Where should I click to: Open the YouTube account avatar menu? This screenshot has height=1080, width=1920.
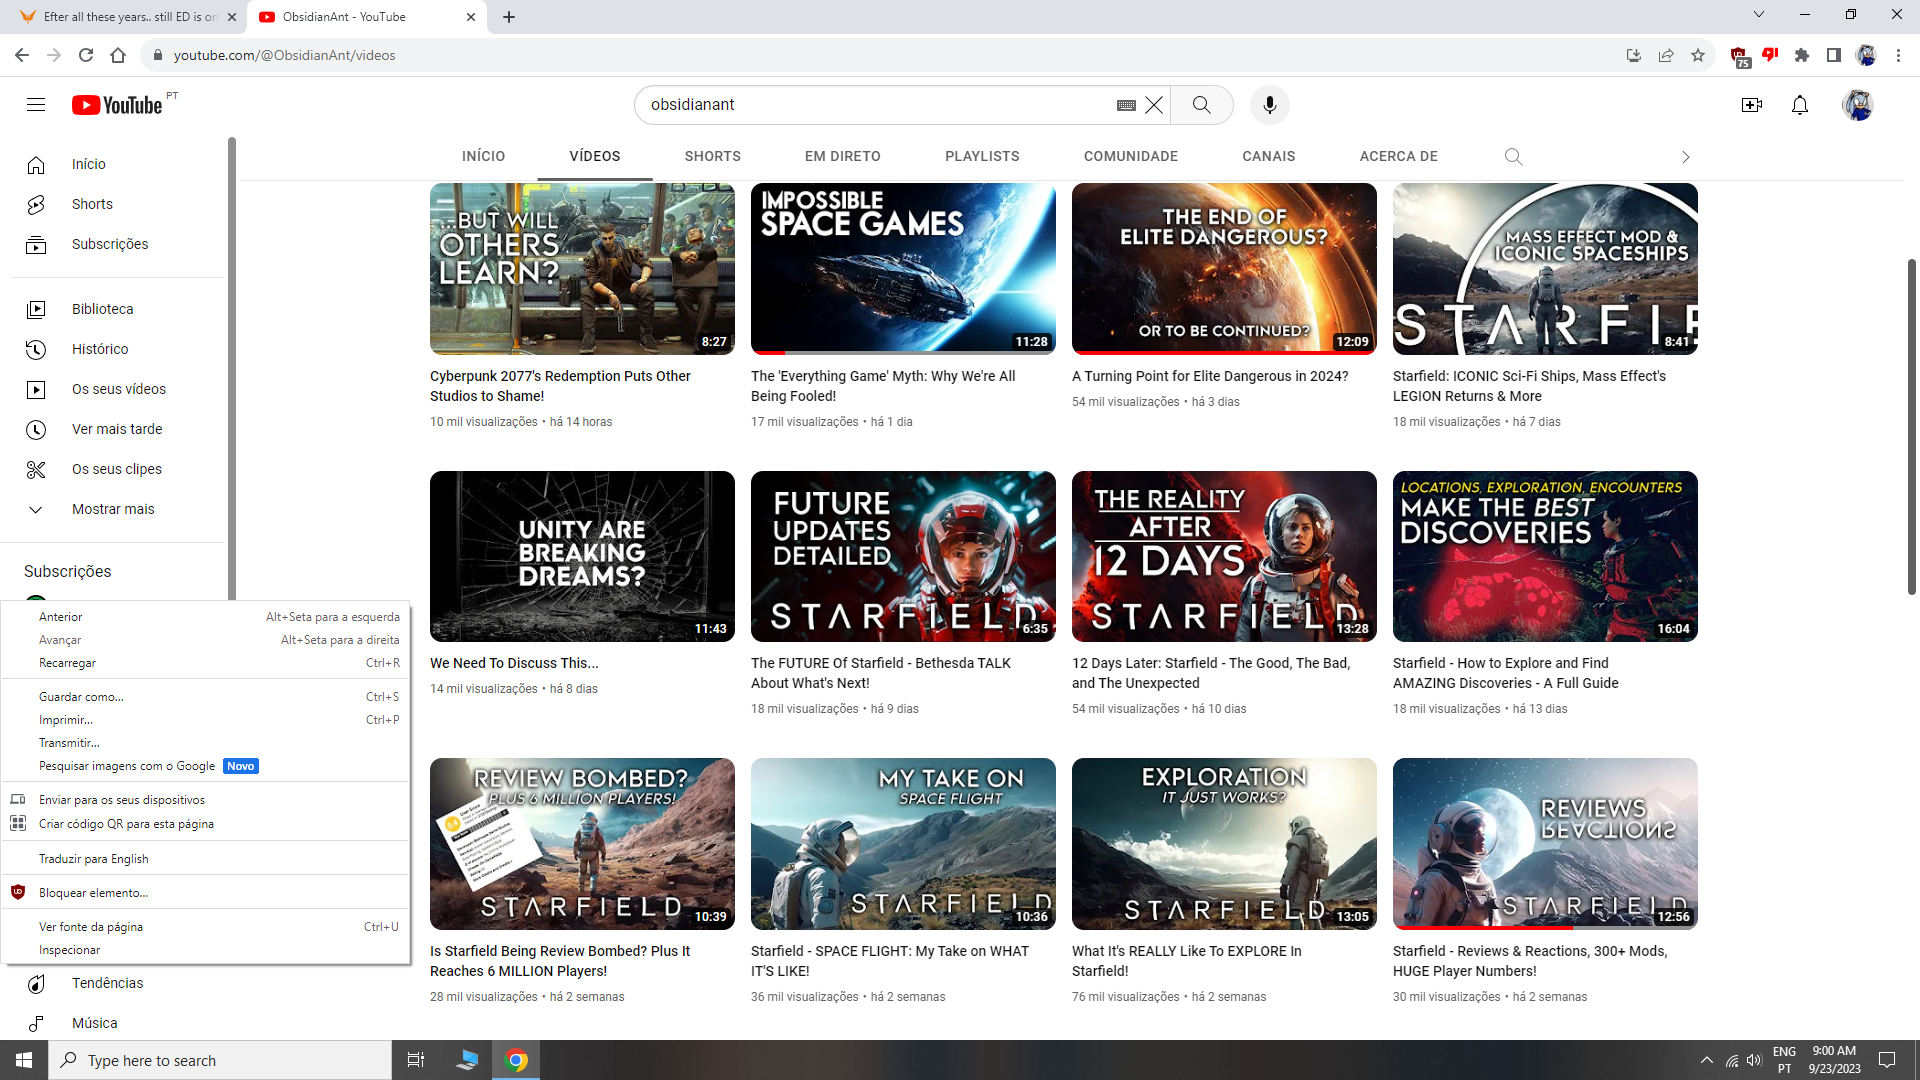pos(1857,105)
